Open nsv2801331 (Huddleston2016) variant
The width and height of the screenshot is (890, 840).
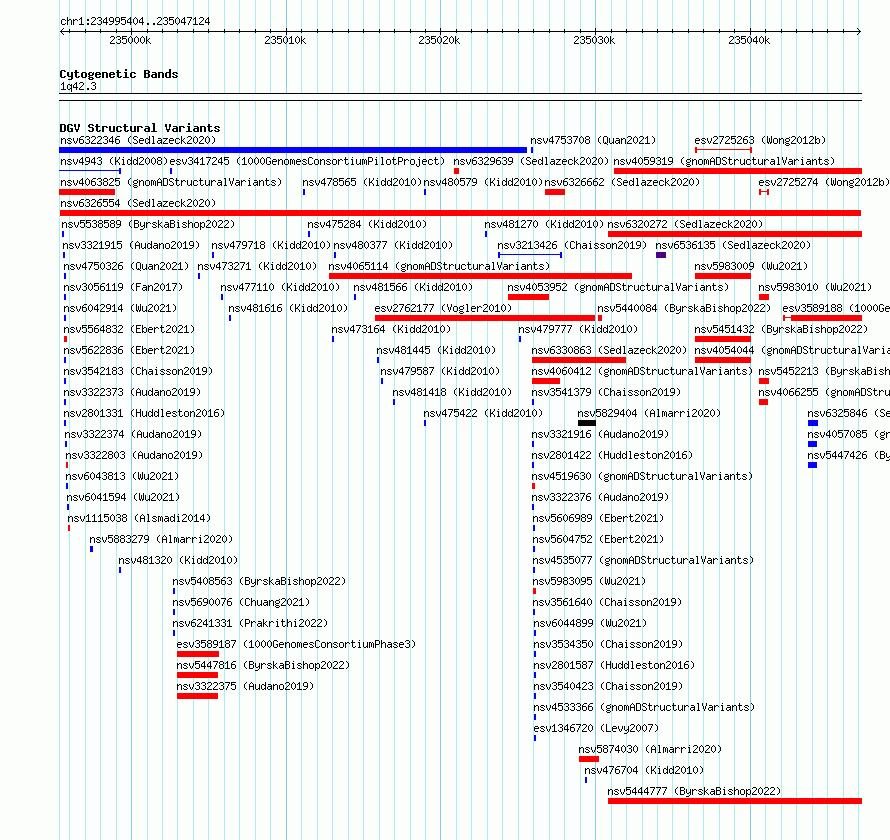(144, 413)
